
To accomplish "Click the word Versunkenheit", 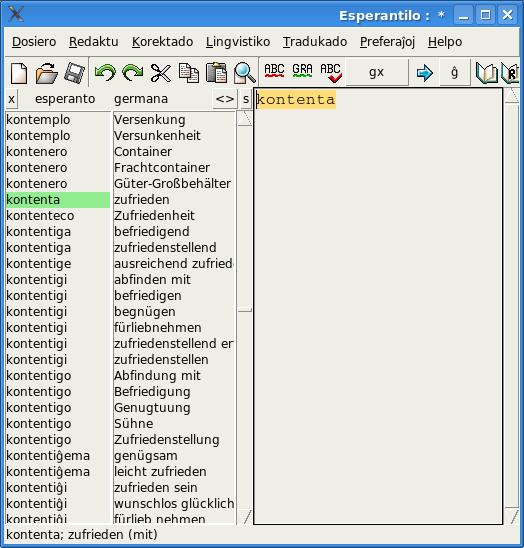I will 157,136.
